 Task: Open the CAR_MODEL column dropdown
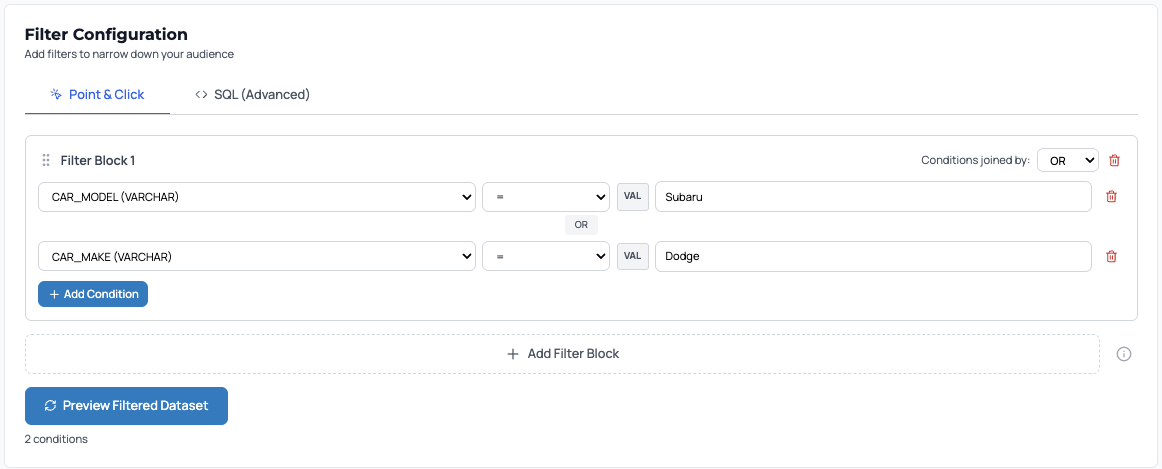point(256,197)
